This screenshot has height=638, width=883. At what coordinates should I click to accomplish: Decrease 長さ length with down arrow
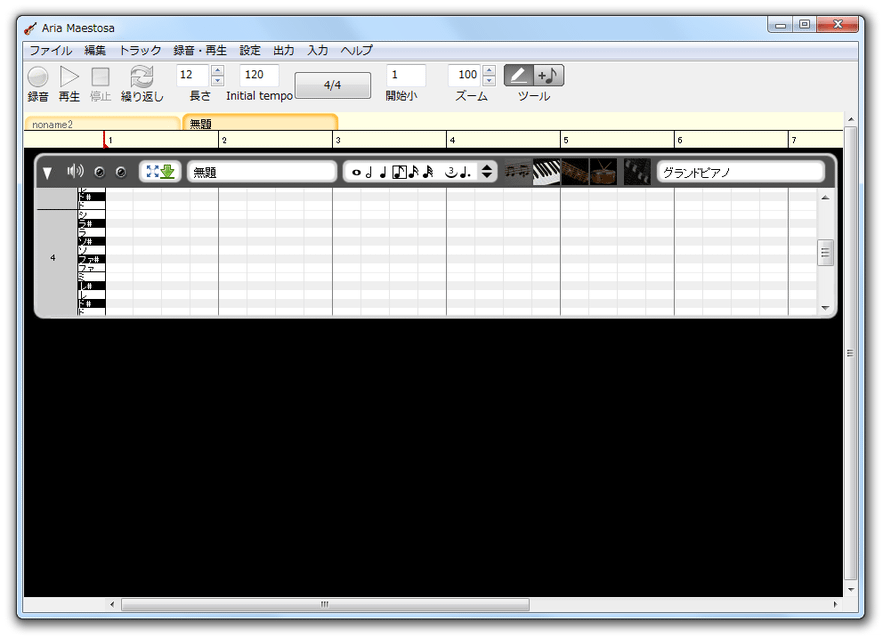click(217, 81)
